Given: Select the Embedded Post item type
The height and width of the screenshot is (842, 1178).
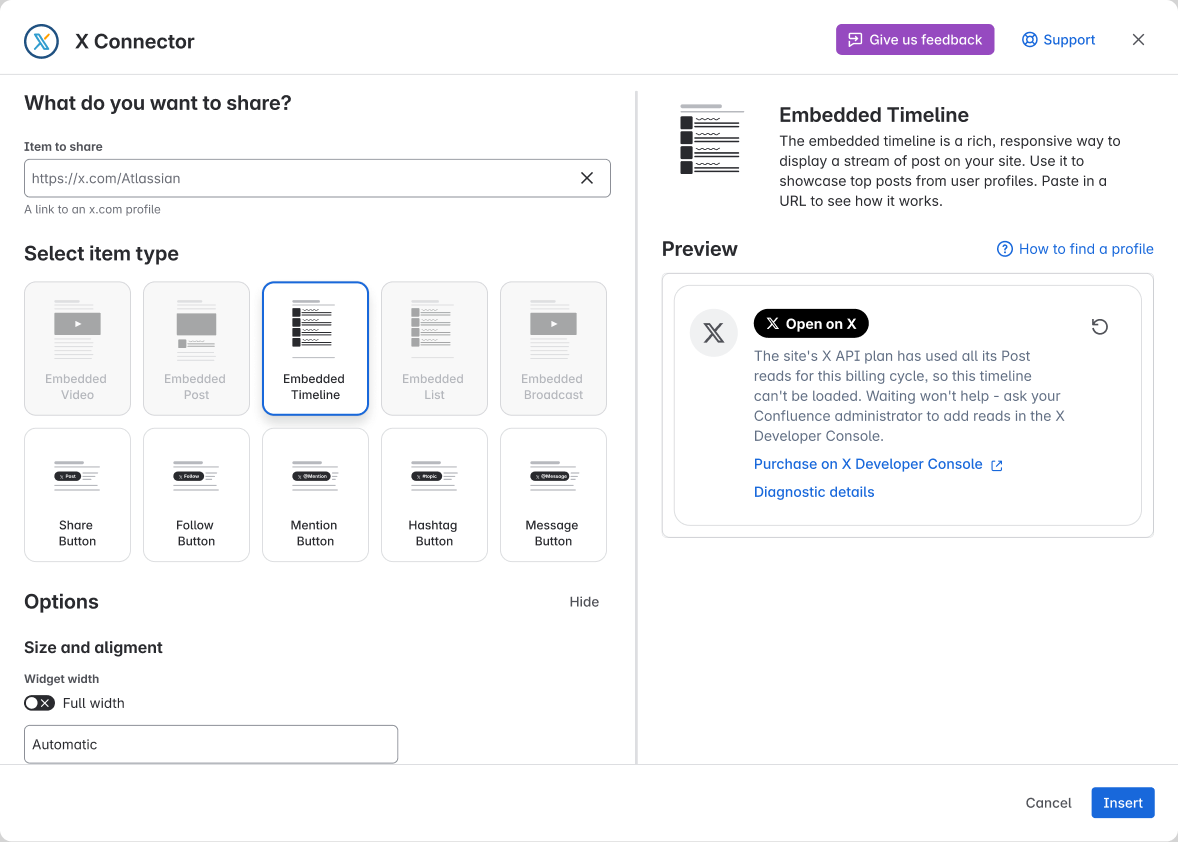Looking at the screenshot, I should (x=196, y=349).
